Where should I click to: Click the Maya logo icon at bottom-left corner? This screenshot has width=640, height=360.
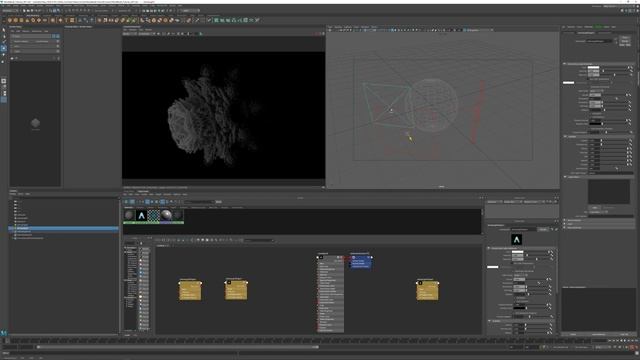4,333
